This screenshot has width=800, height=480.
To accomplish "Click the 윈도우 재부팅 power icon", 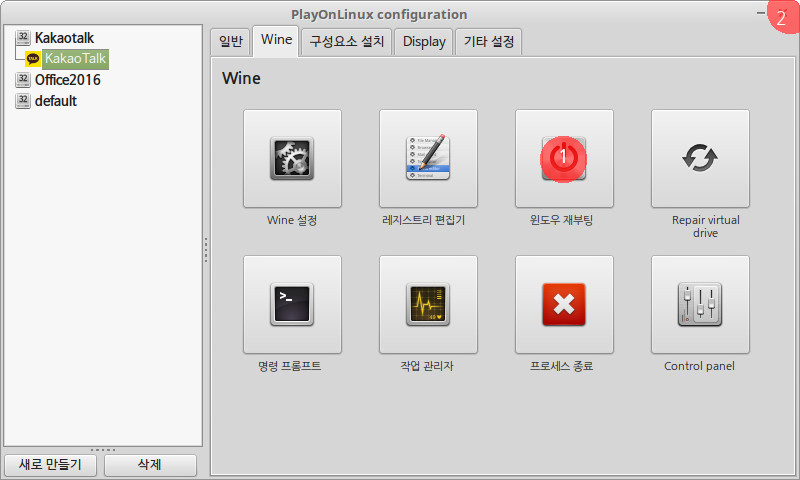I will pyautogui.click(x=564, y=159).
